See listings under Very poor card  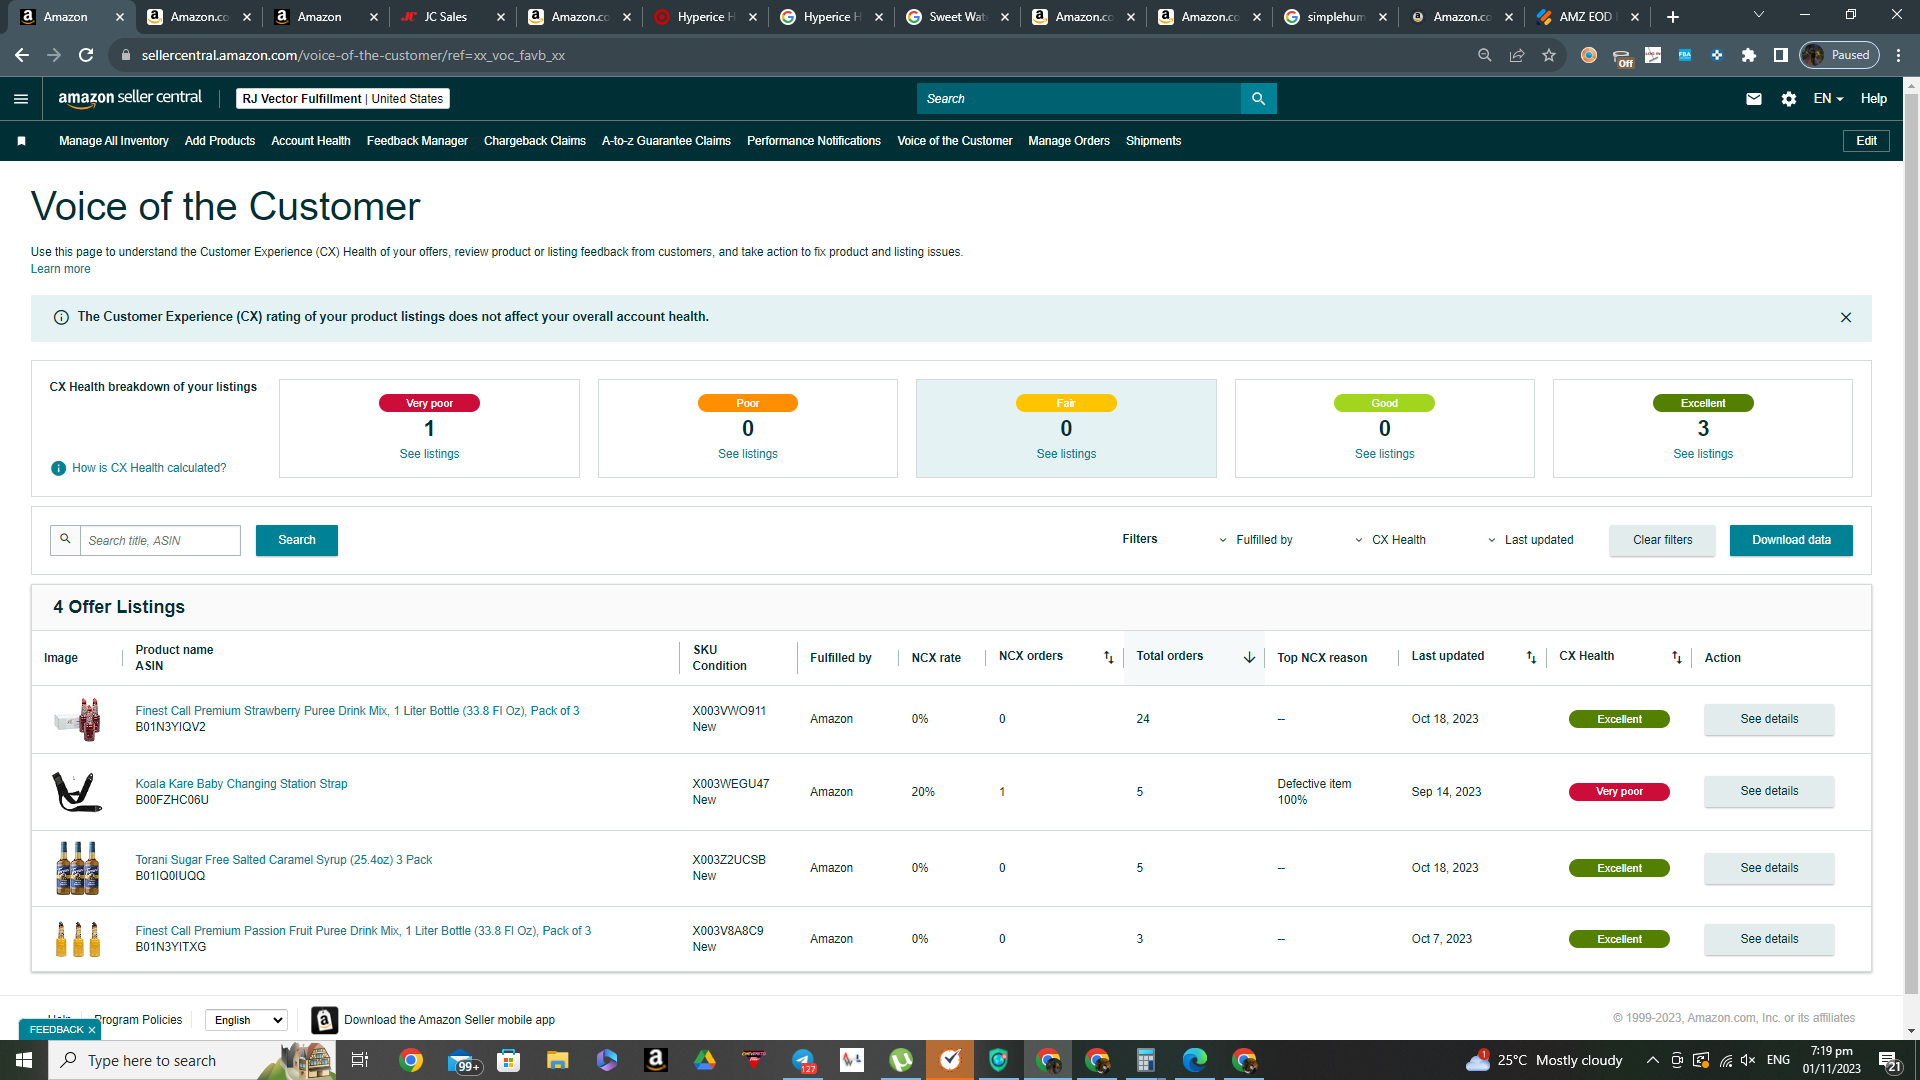click(x=429, y=454)
